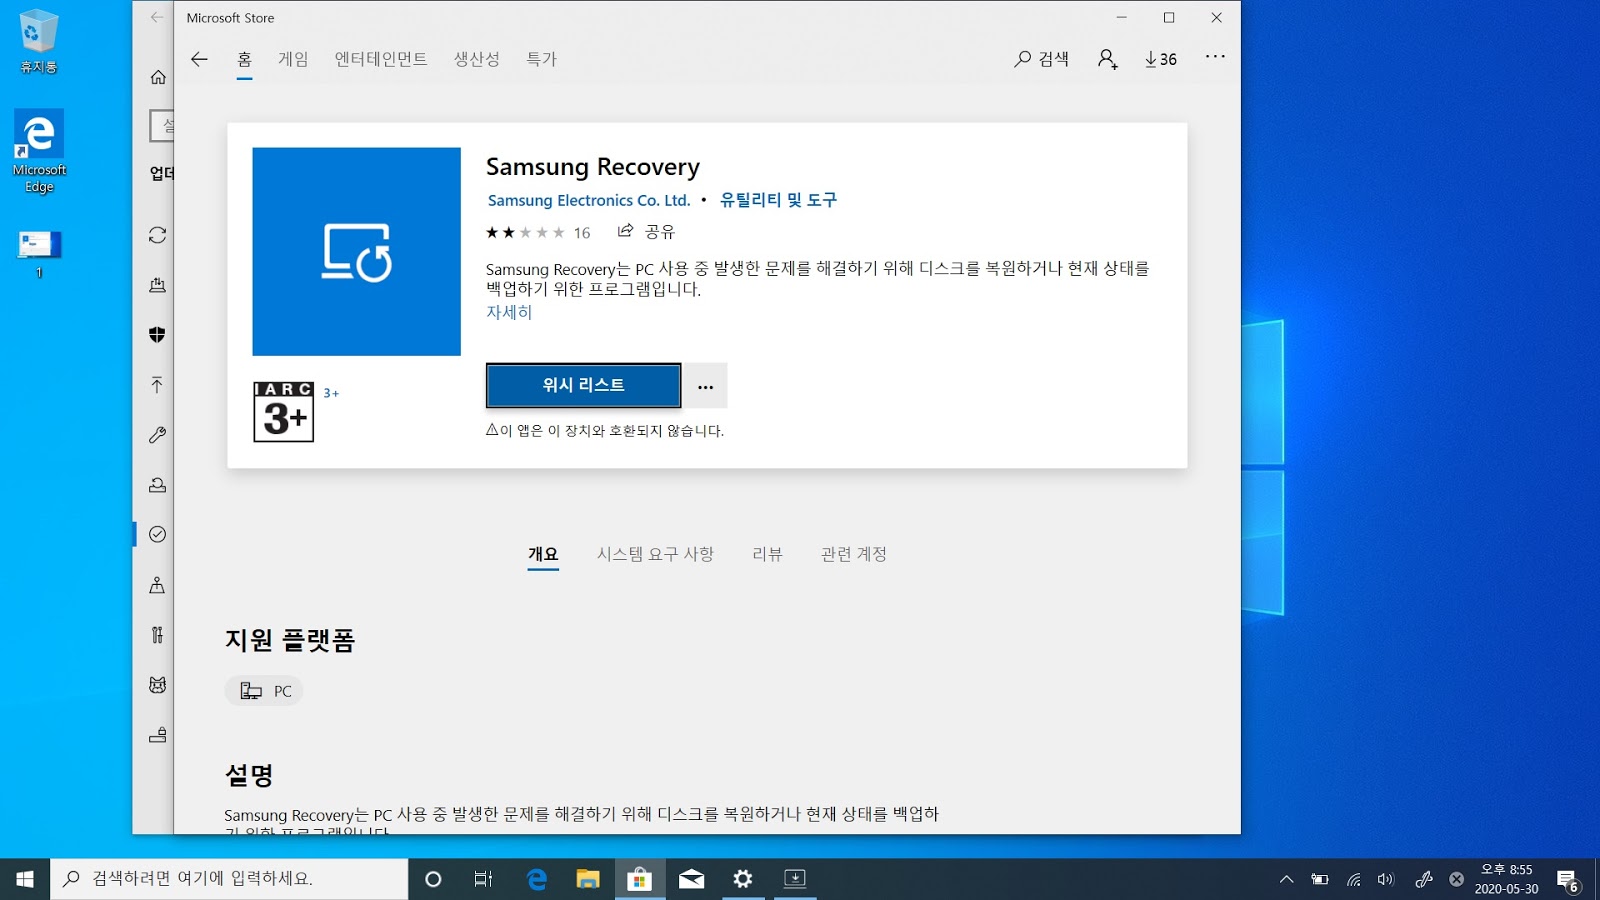
Task: Select the 홈 tab
Action: [244, 59]
